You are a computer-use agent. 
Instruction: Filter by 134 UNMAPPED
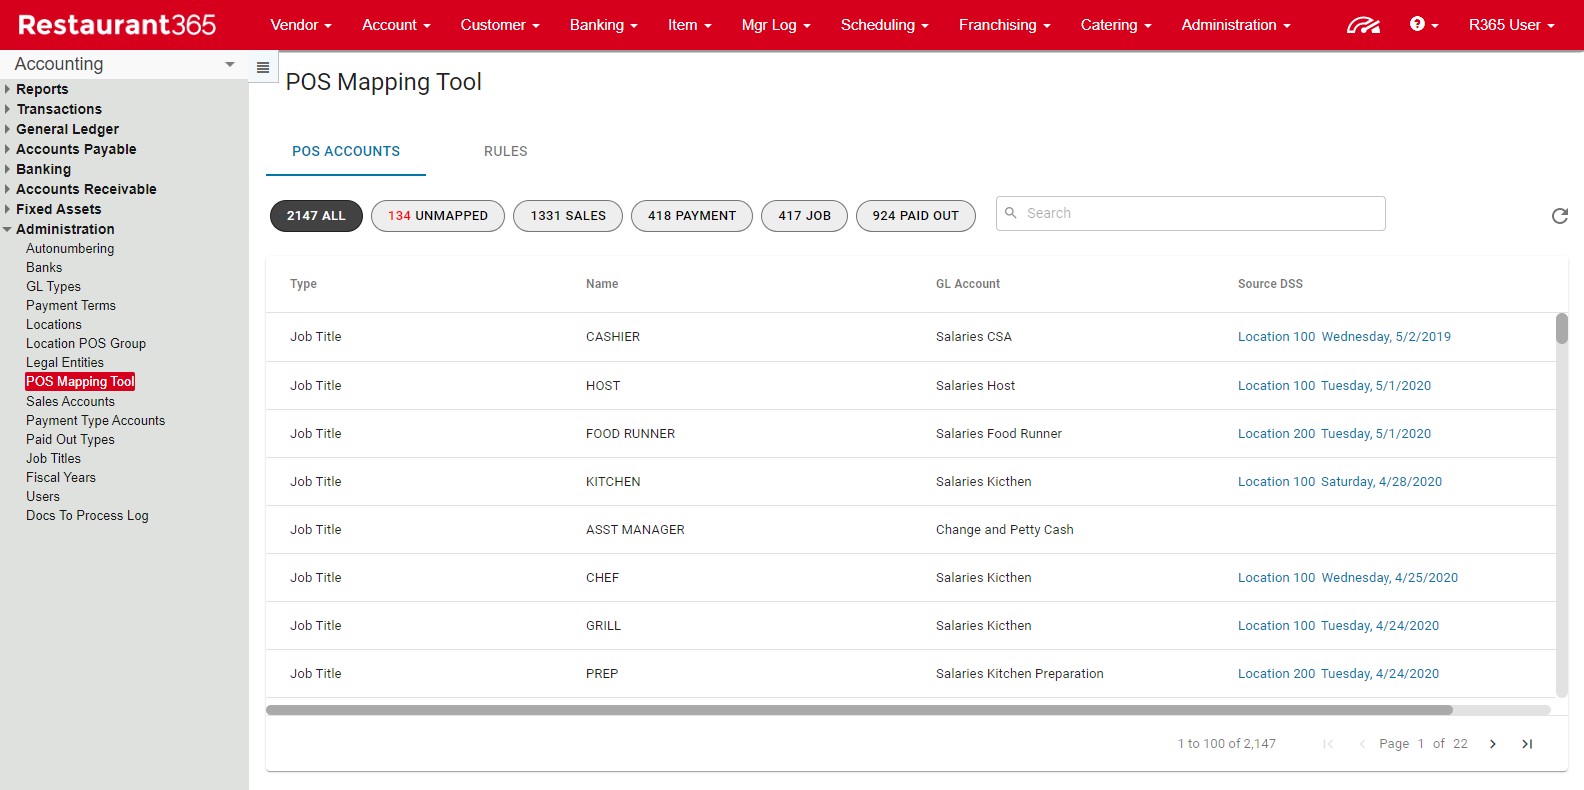438,216
